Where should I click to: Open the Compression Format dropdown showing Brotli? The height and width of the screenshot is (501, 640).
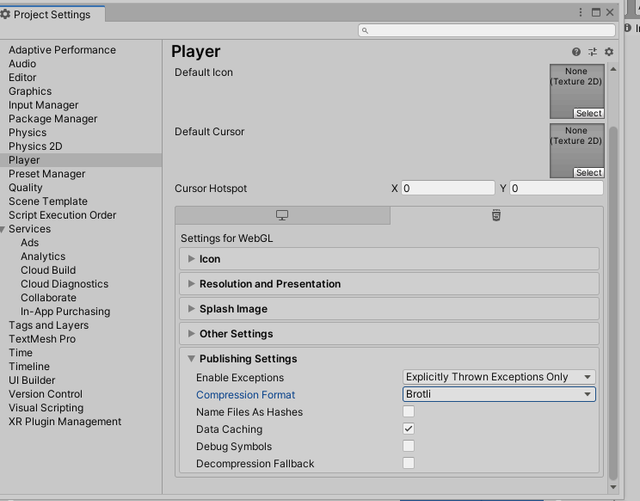point(498,395)
